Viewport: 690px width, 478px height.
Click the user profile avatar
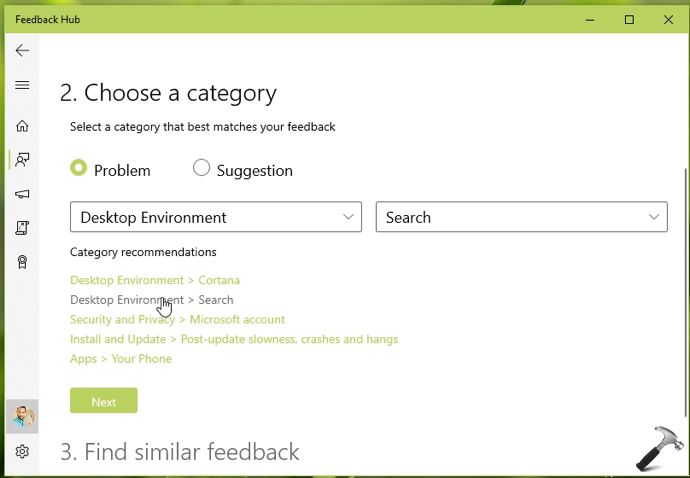(x=22, y=416)
